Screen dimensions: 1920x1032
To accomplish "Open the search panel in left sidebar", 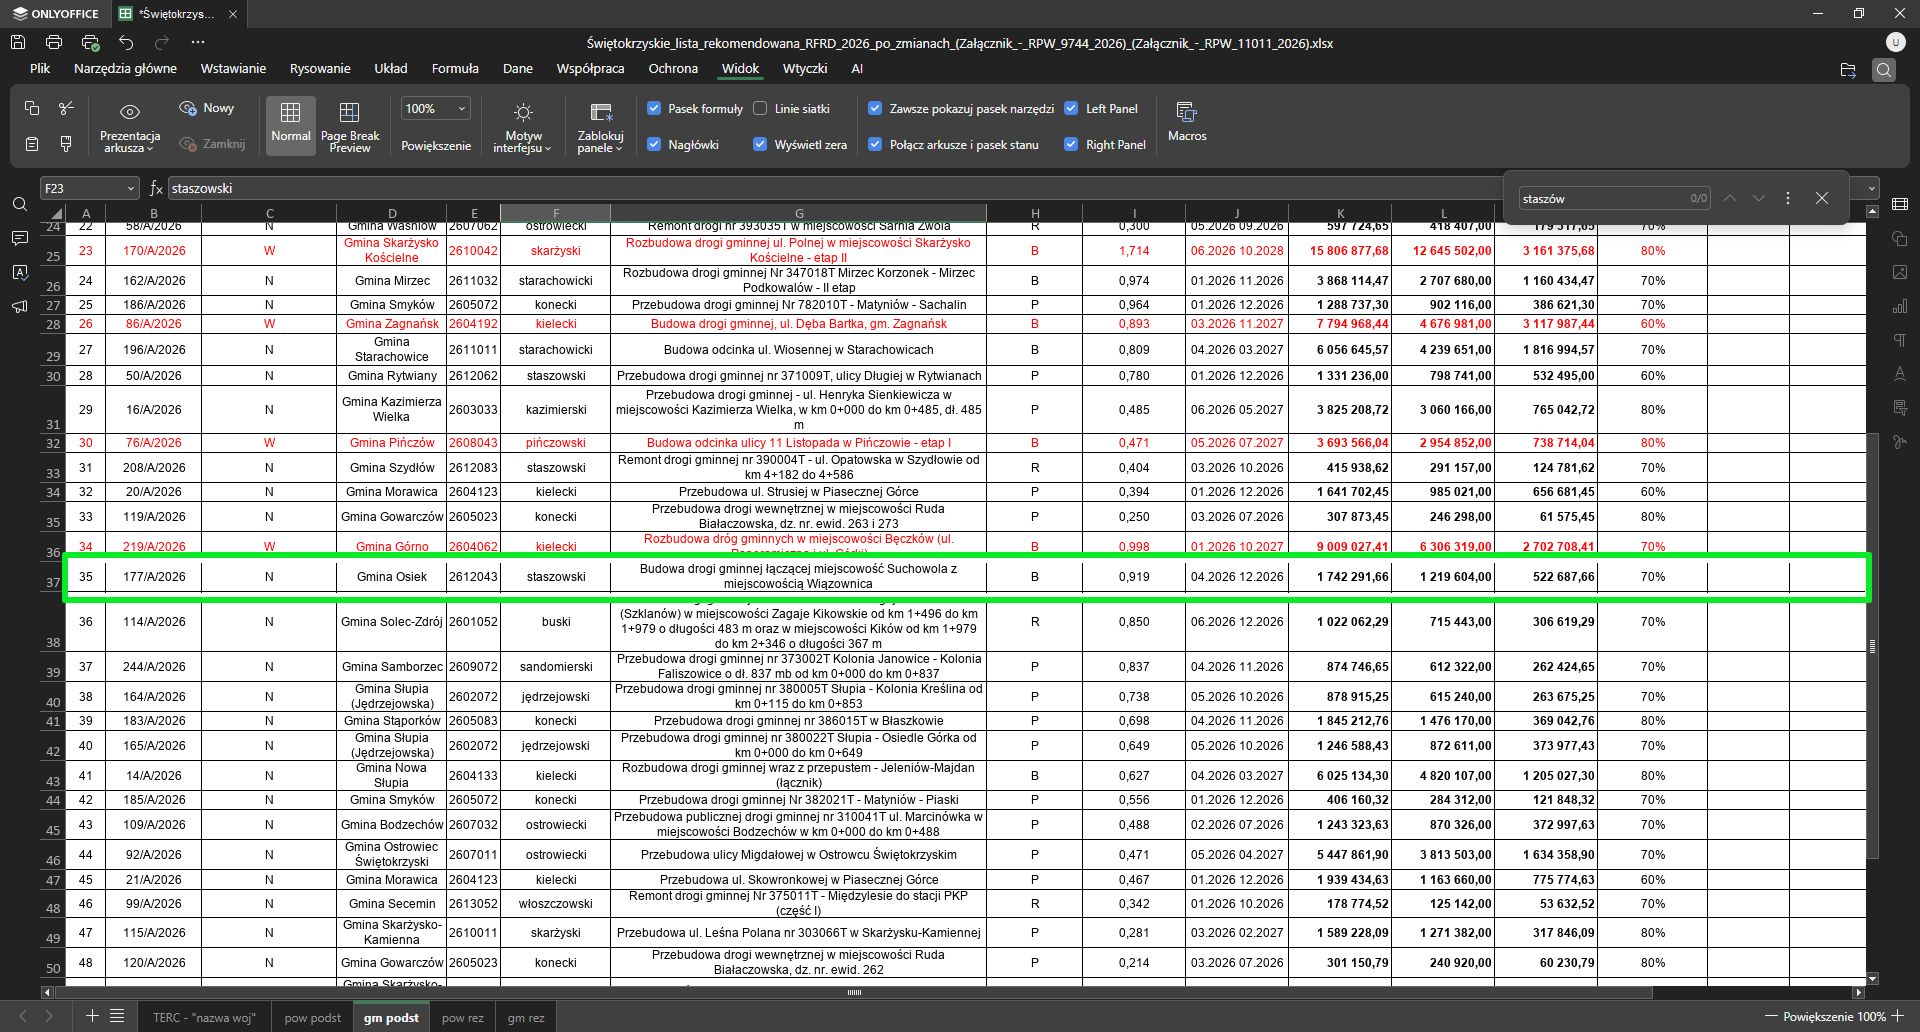I will pyautogui.click(x=19, y=205).
